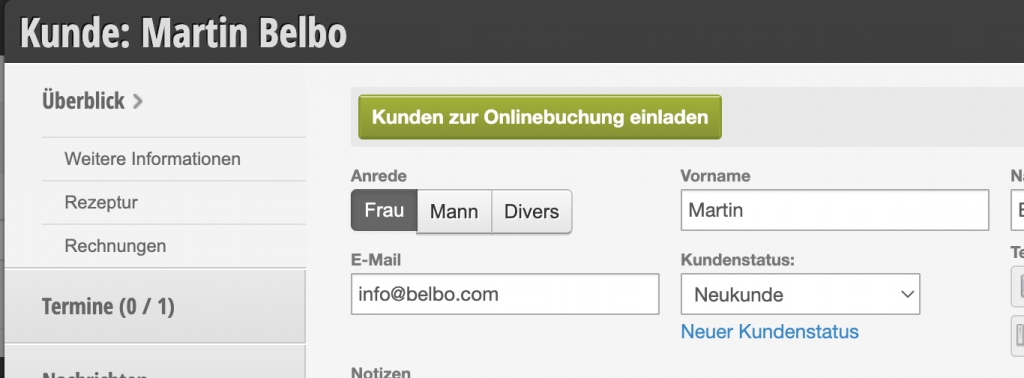
Task: Open the Neukunde status combo box
Action: [x=800, y=294]
